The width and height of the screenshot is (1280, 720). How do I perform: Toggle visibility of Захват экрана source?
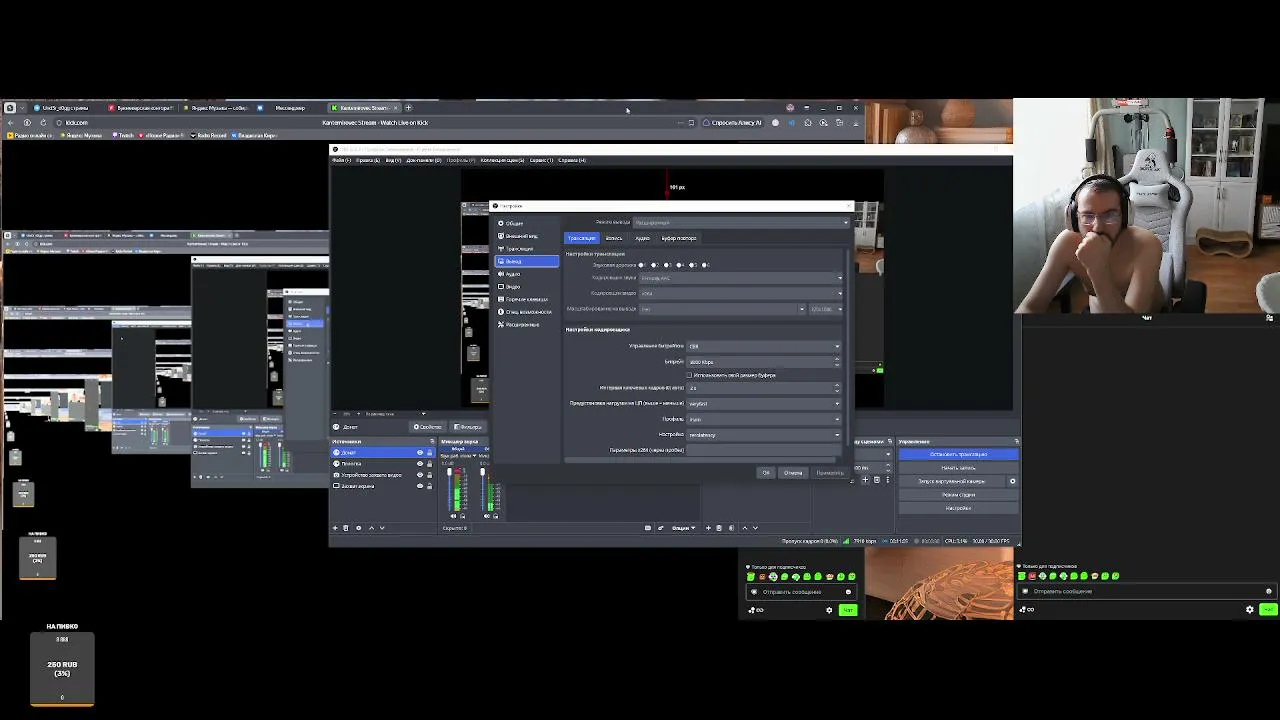click(x=420, y=486)
